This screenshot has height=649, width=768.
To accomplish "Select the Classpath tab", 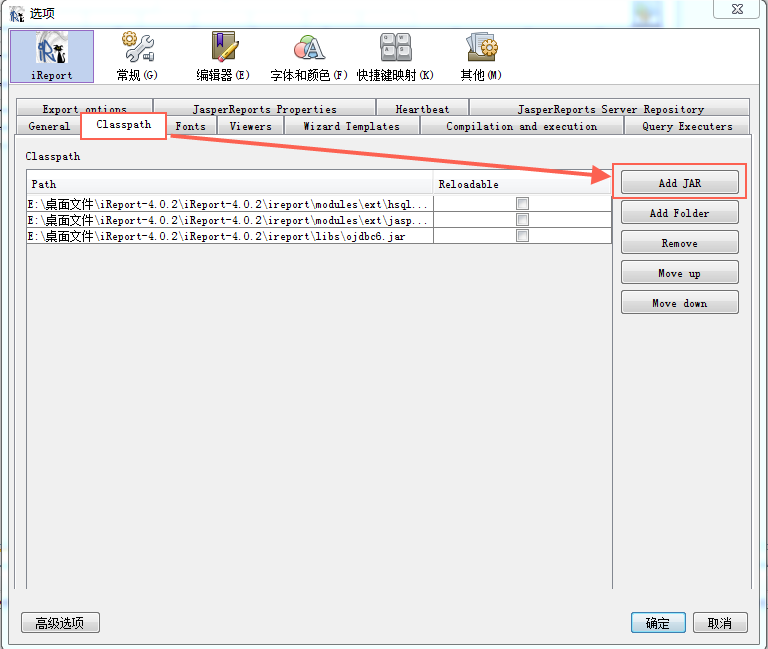I will (x=123, y=125).
